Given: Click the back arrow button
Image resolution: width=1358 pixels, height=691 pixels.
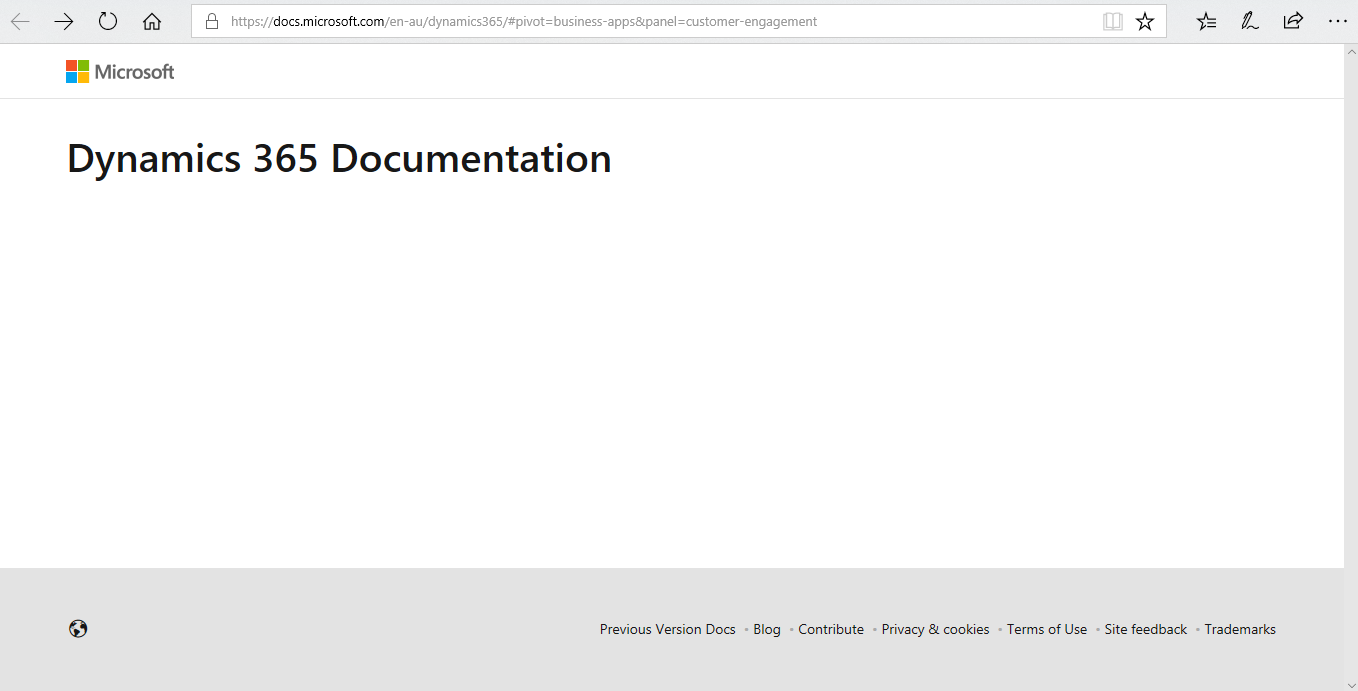Looking at the screenshot, I should [x=20, y=21].
